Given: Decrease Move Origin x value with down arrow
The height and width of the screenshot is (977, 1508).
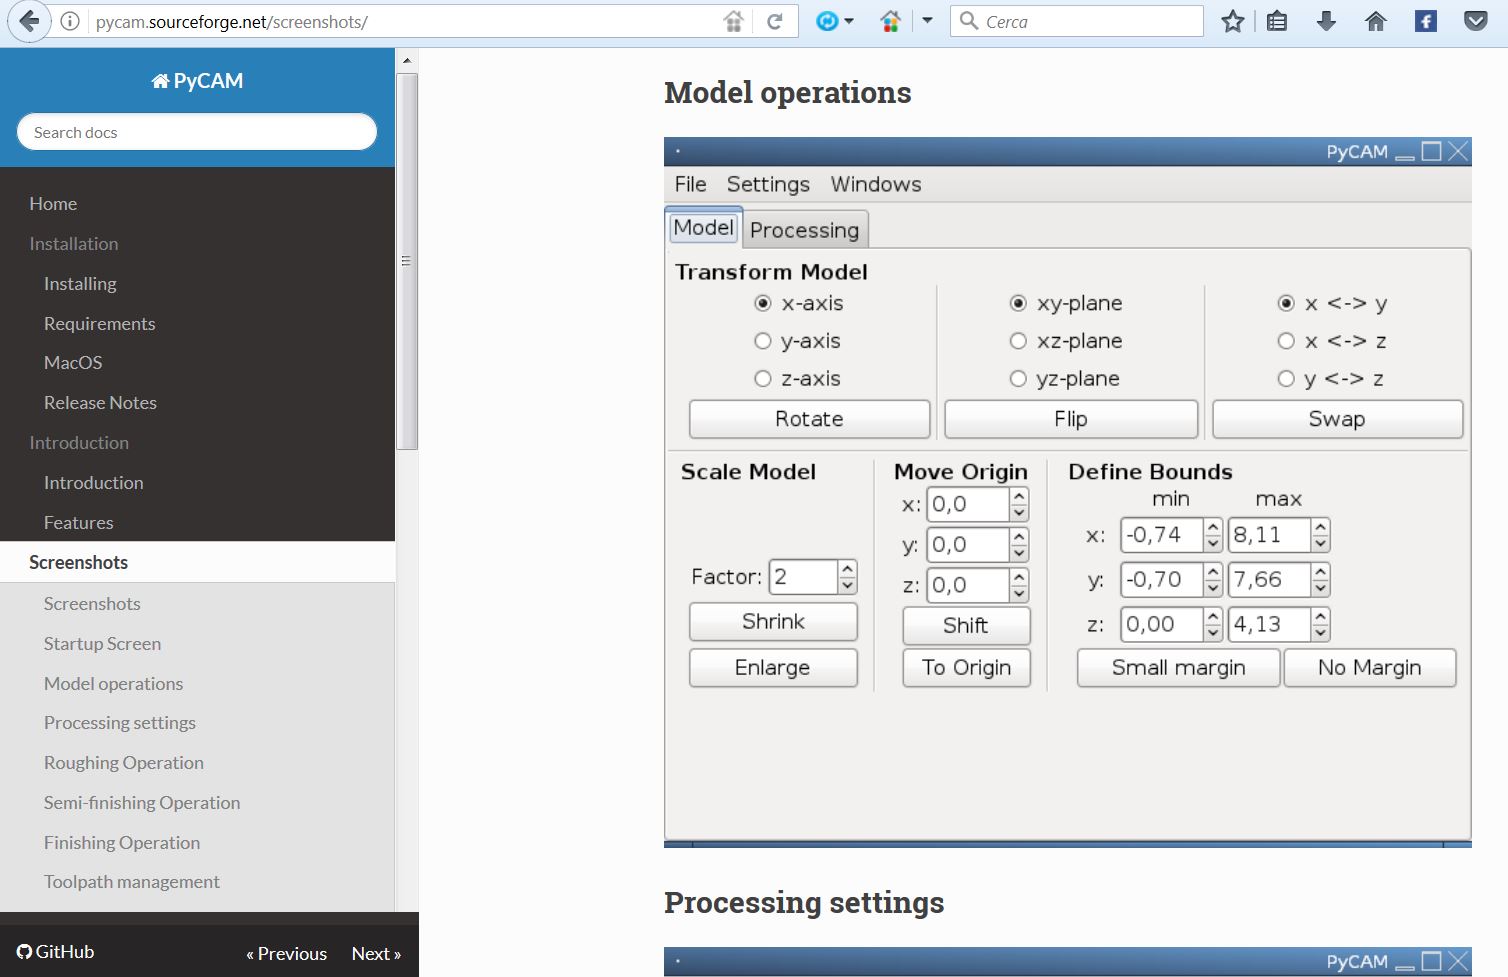Looking at the screenshot, I should [x=1019, y=513].
